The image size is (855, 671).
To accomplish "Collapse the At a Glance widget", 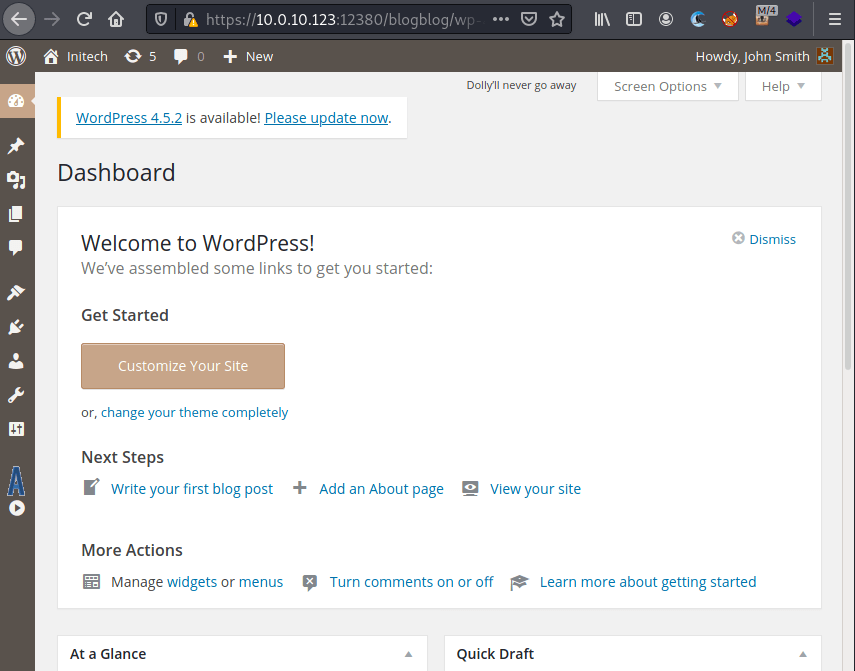I will (x=408, y=654).
